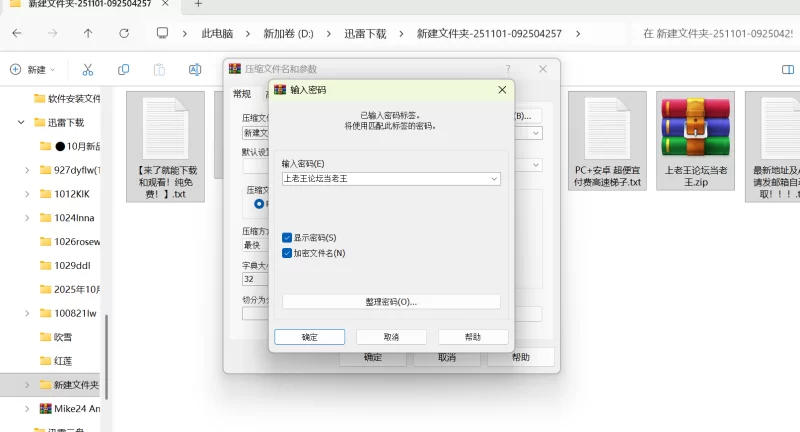Toggle the preview pane icon
The image size is (800, 432).
point(788,69)
